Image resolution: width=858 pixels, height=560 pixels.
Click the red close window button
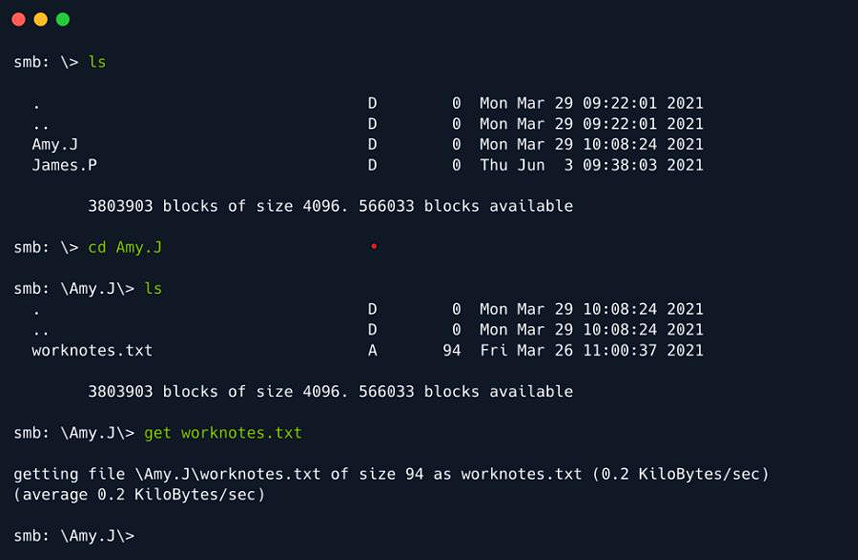[x=18, y=19]
